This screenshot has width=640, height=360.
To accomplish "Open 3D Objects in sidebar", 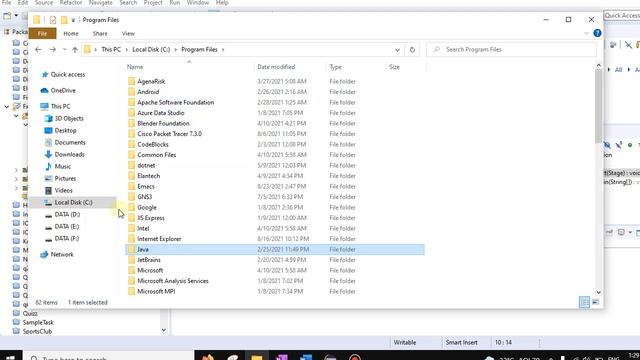I will 64,118.
